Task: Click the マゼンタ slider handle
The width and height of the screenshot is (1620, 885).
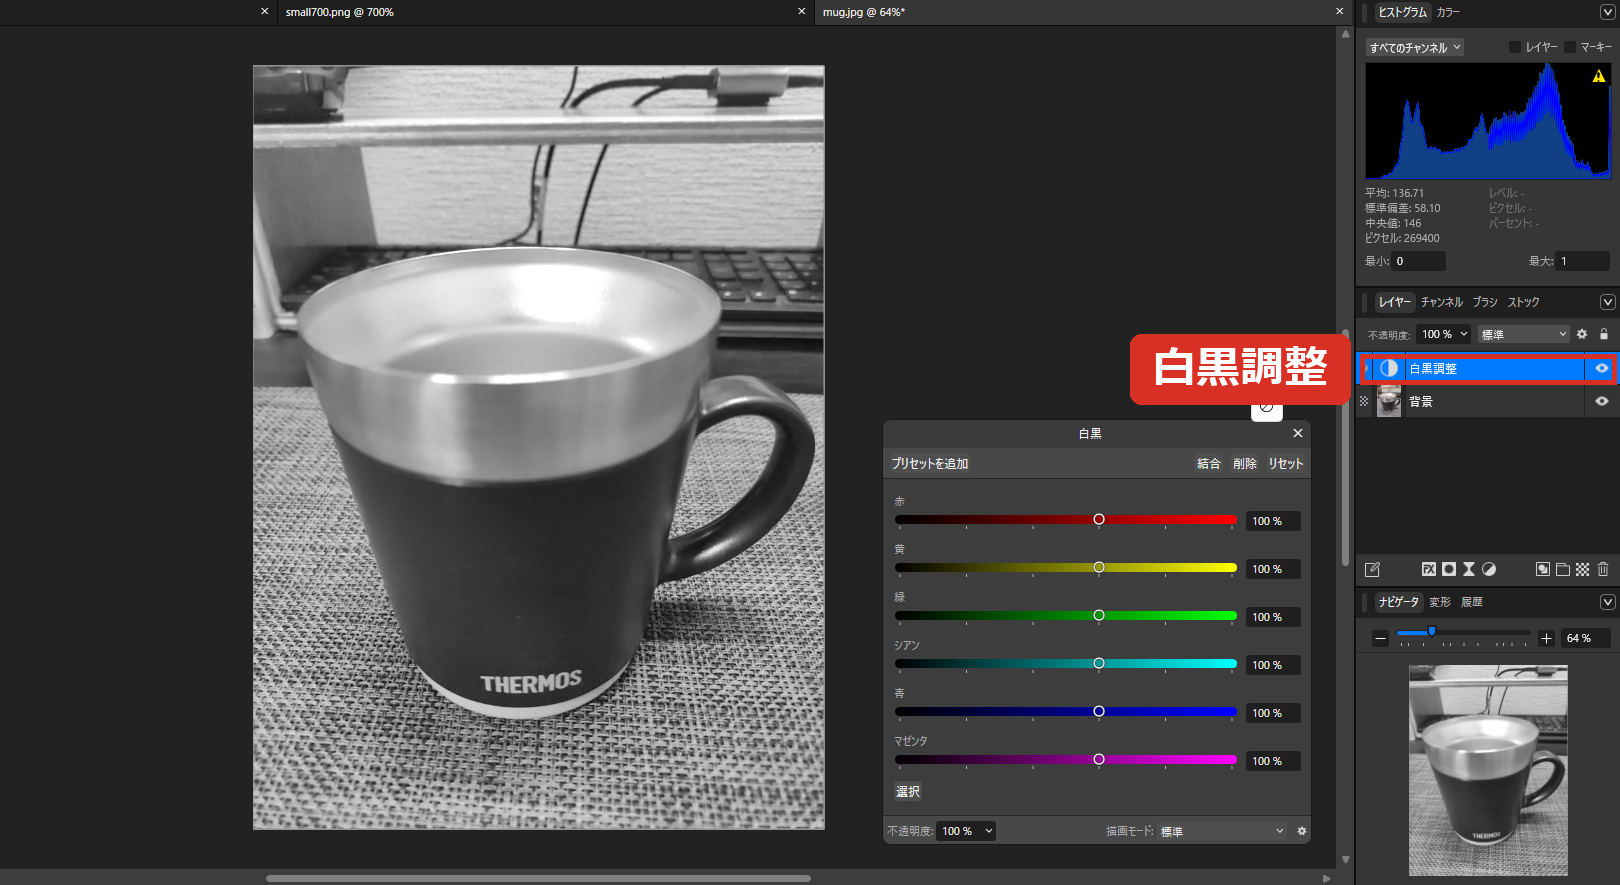Action: (1099, 759)
